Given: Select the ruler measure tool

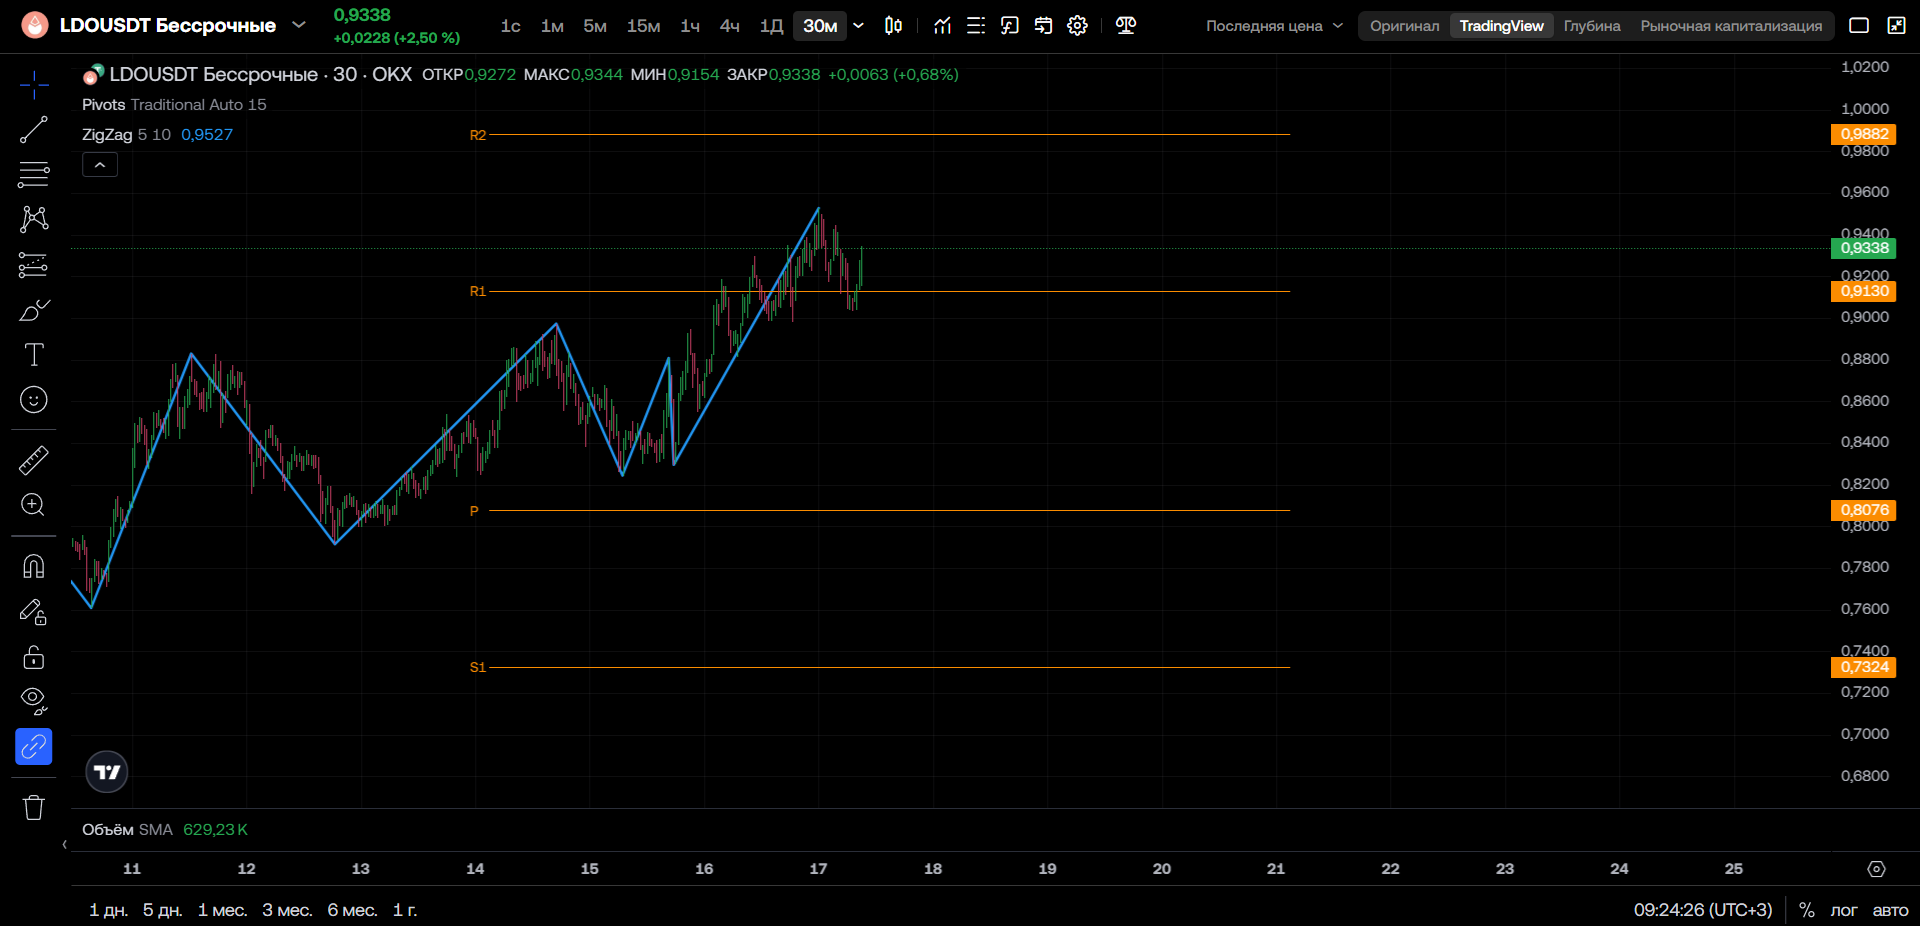Looking at the screenshot, I should (x=34, y=460).
